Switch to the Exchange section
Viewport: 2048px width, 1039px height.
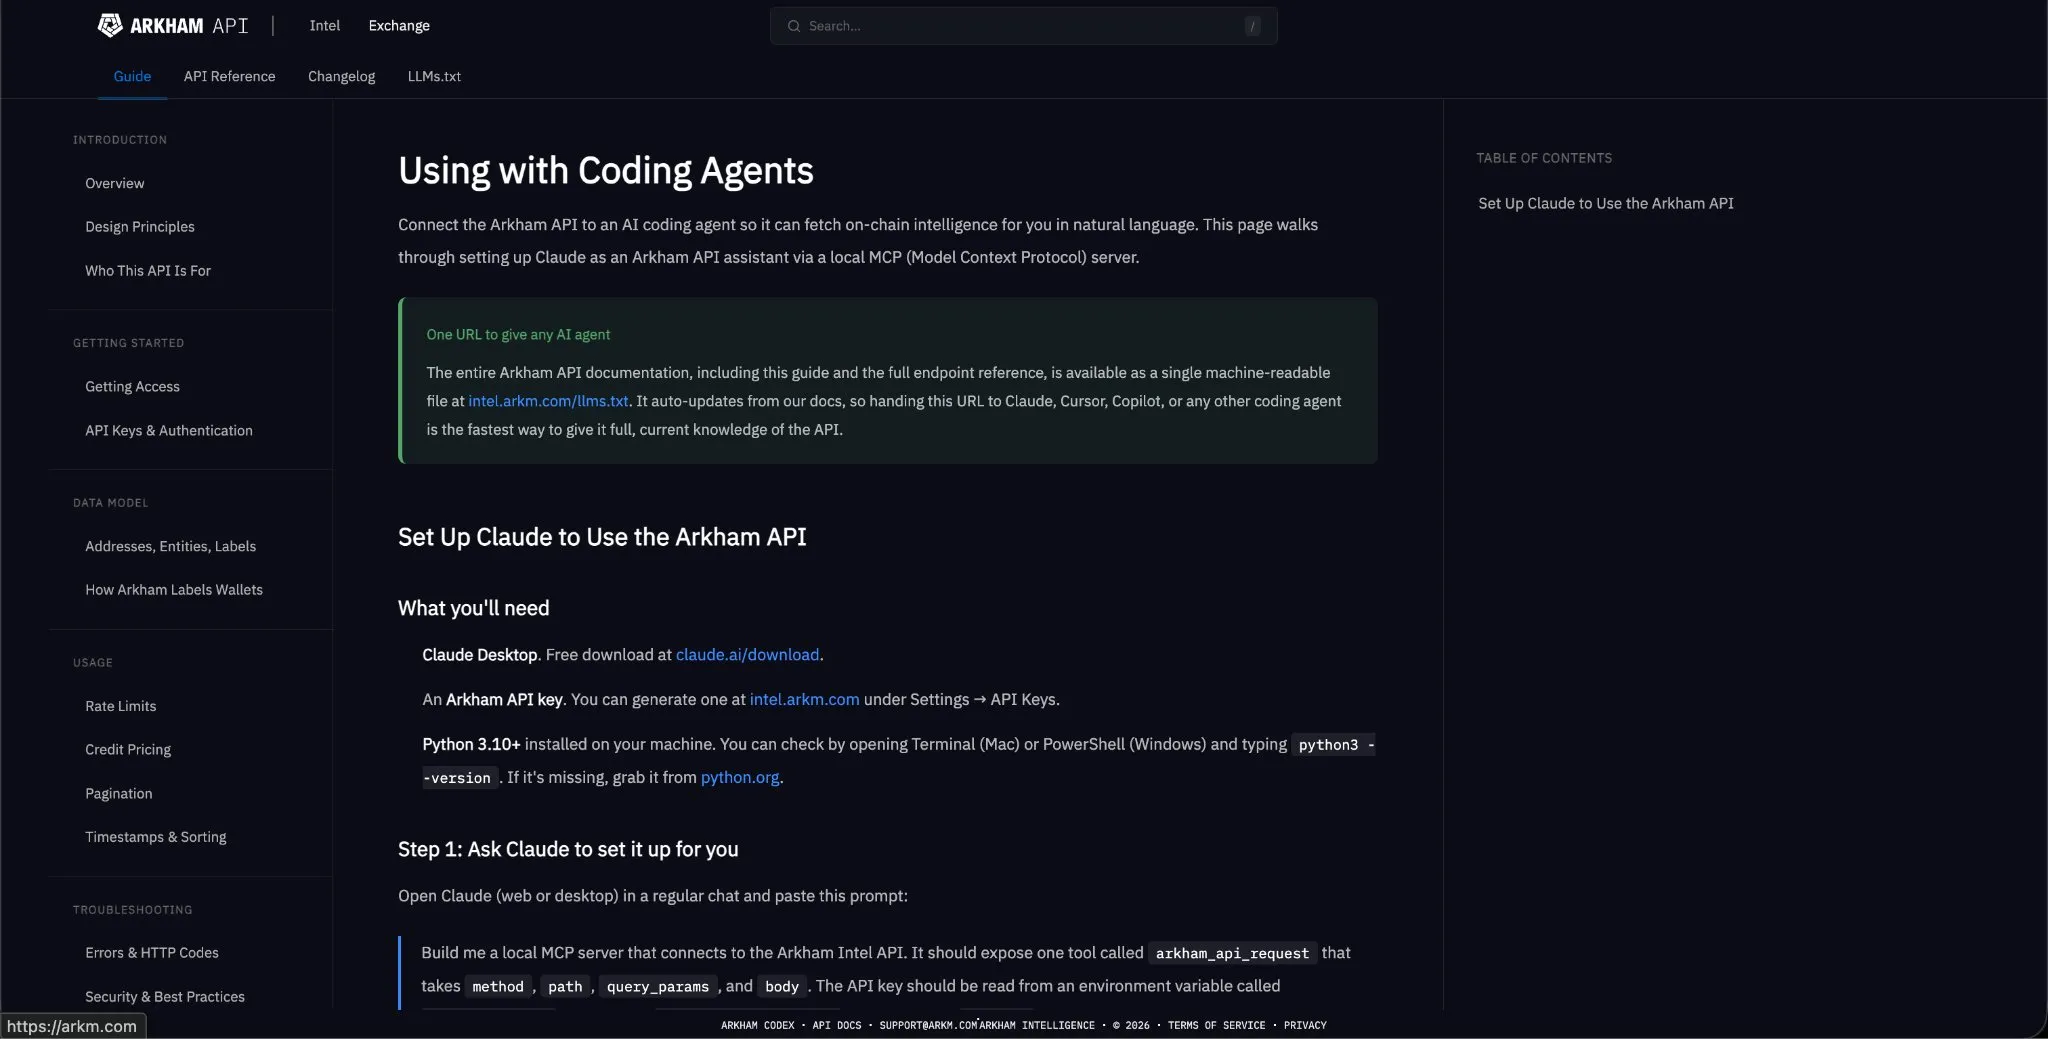399,26
